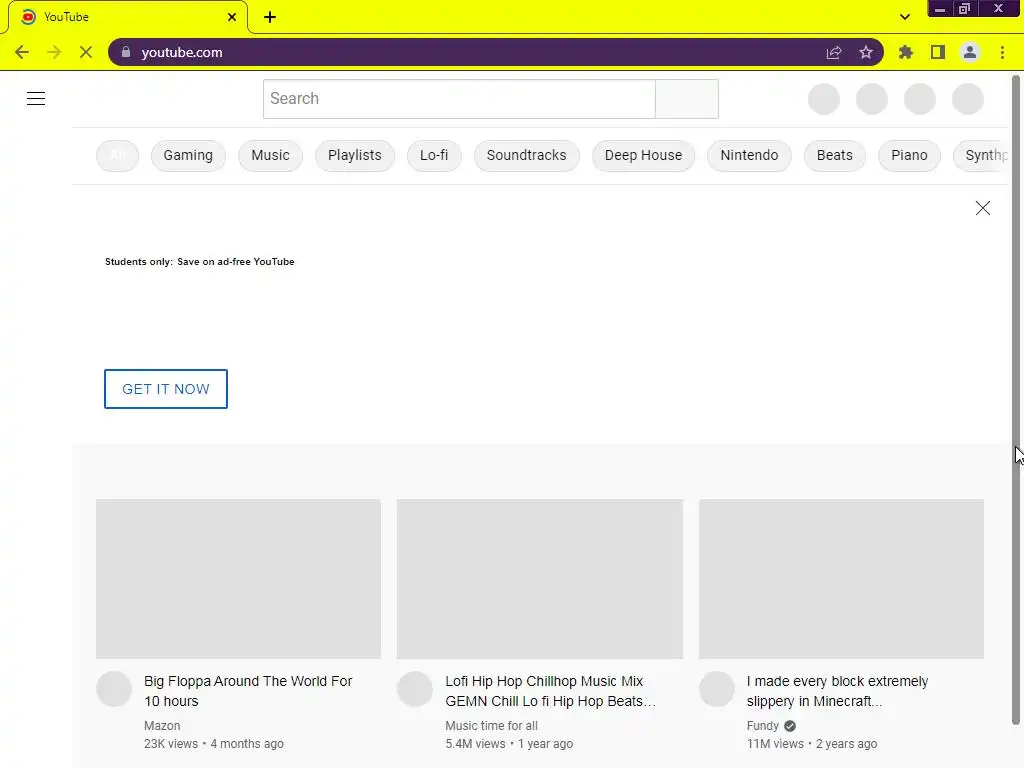Select the Deep House filter chip
This screenshot has width=1024, height=768.
(643, 155)
